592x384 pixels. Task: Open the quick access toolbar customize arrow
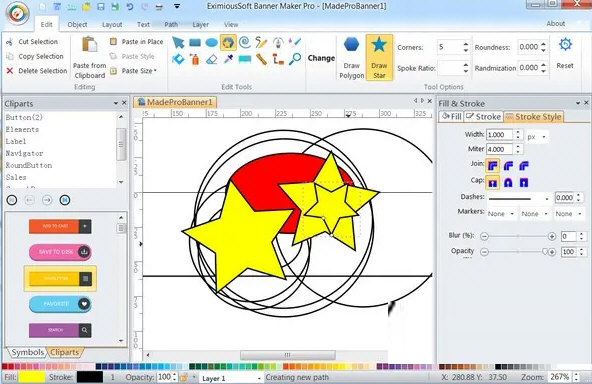tap(177, 6)
